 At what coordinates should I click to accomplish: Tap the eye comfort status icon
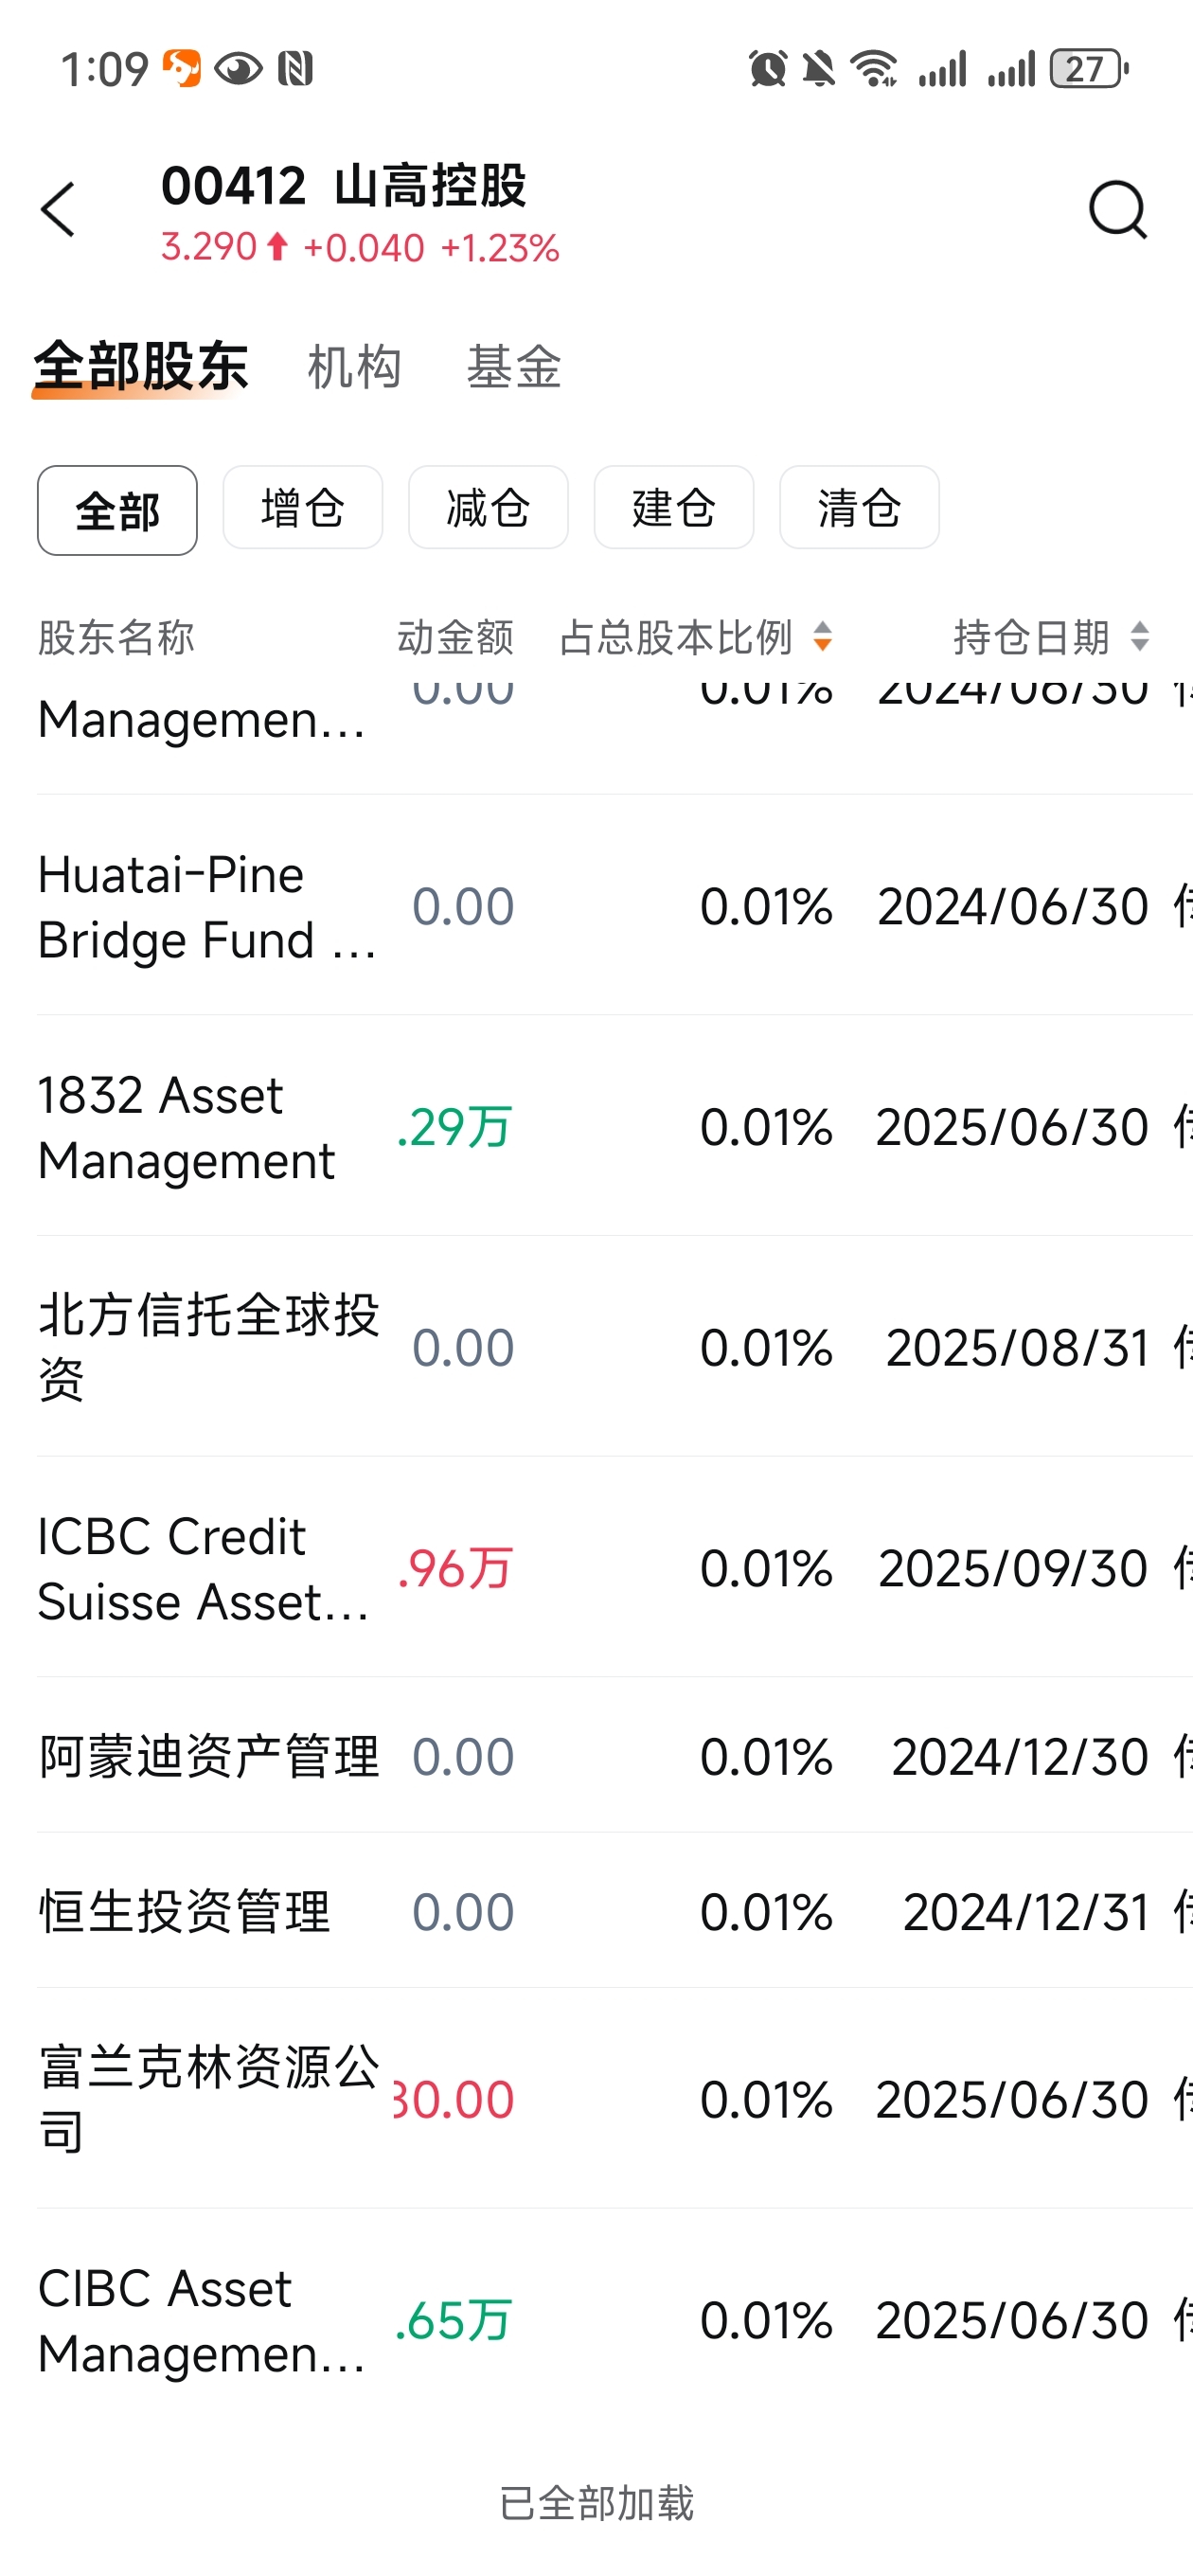(x=238, y=69)
